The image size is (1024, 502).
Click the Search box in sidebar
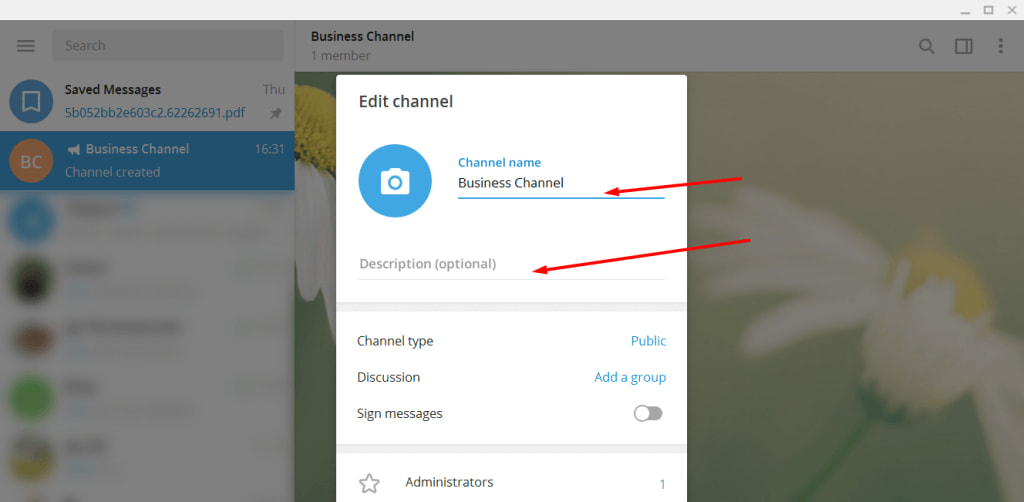pos(168,46)
